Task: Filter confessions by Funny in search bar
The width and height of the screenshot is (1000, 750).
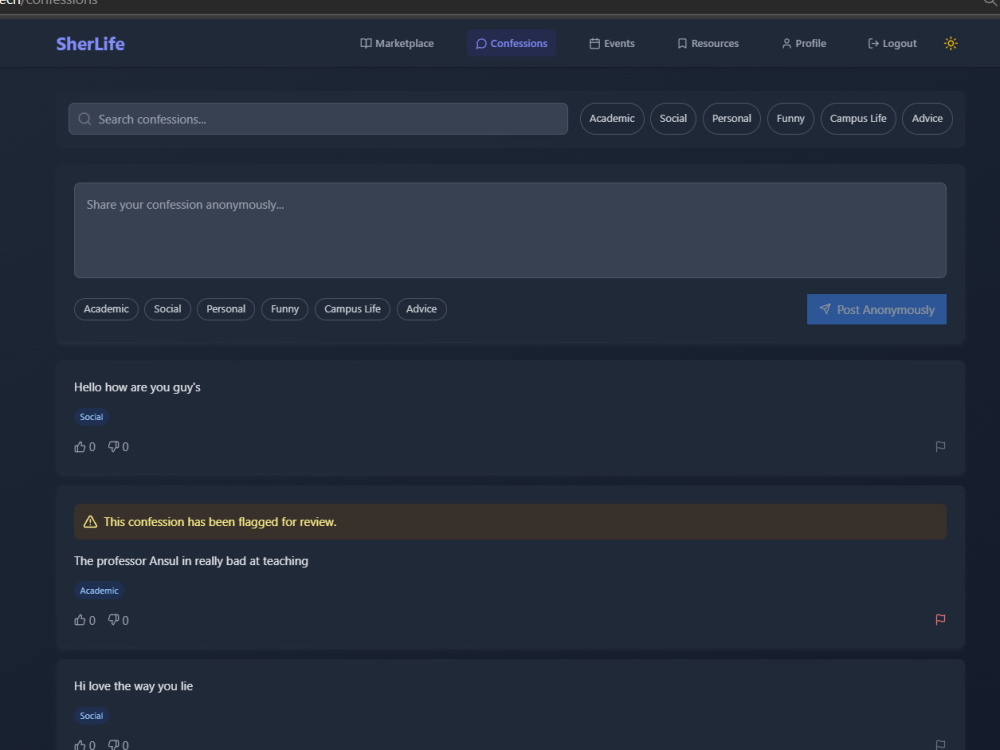Action: 790,119
